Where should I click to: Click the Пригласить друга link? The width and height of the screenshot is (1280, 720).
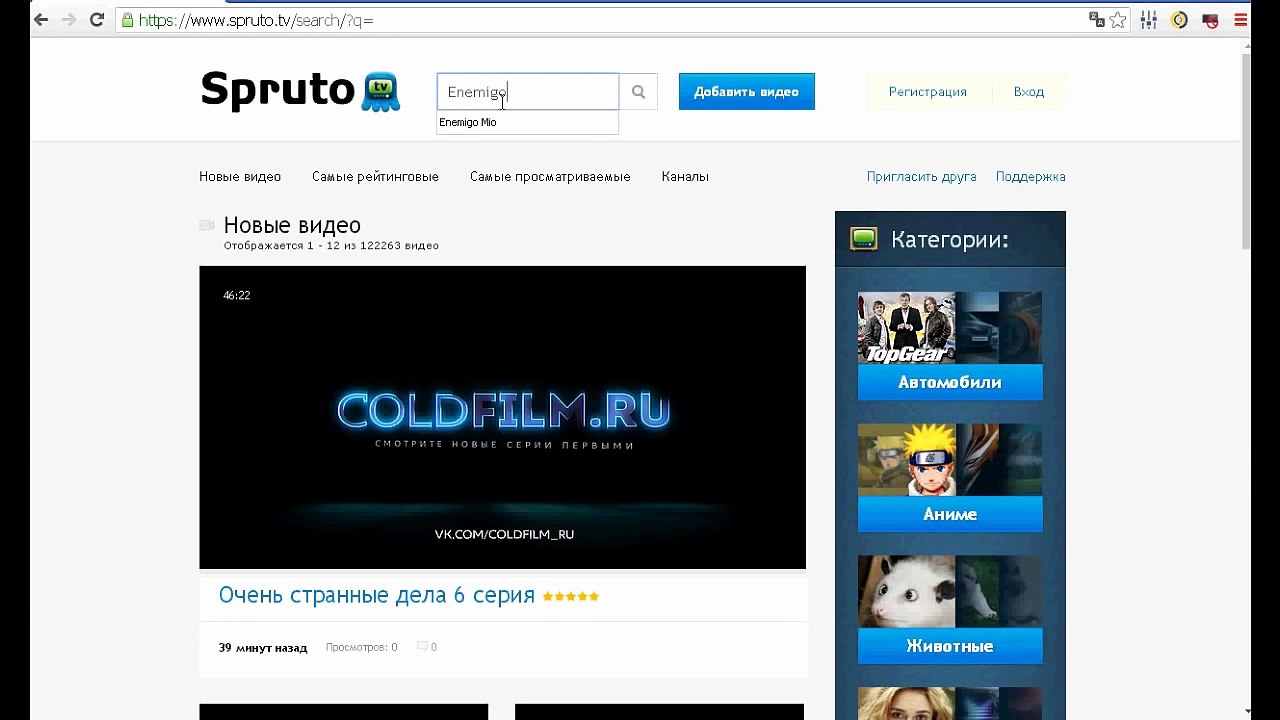pos(922,177)
